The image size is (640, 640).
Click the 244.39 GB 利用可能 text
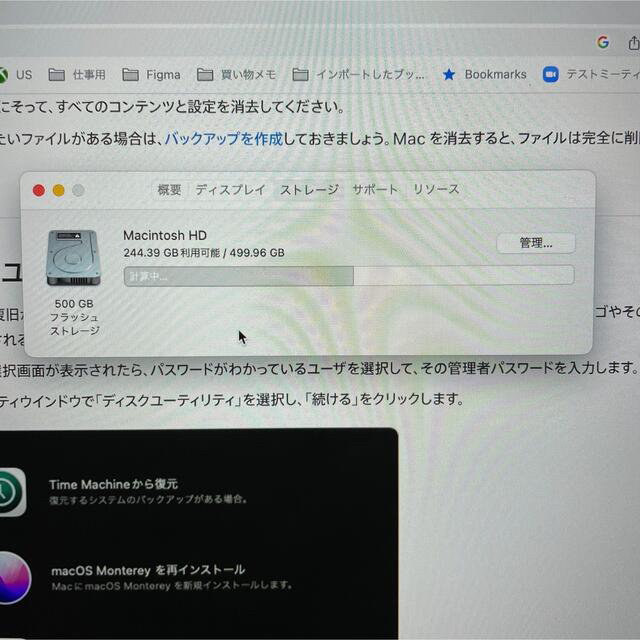(x=171, y=253)
